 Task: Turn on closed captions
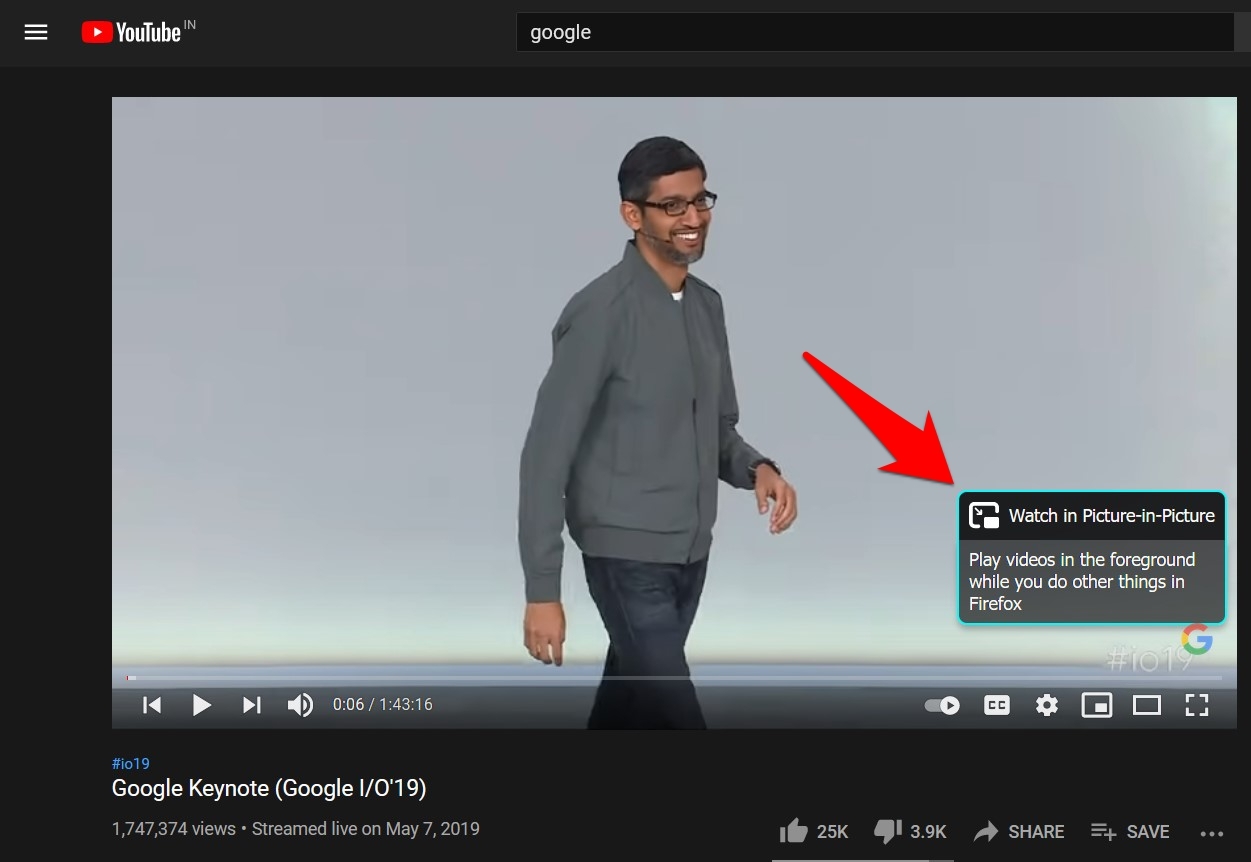click(x=996, y=705)
